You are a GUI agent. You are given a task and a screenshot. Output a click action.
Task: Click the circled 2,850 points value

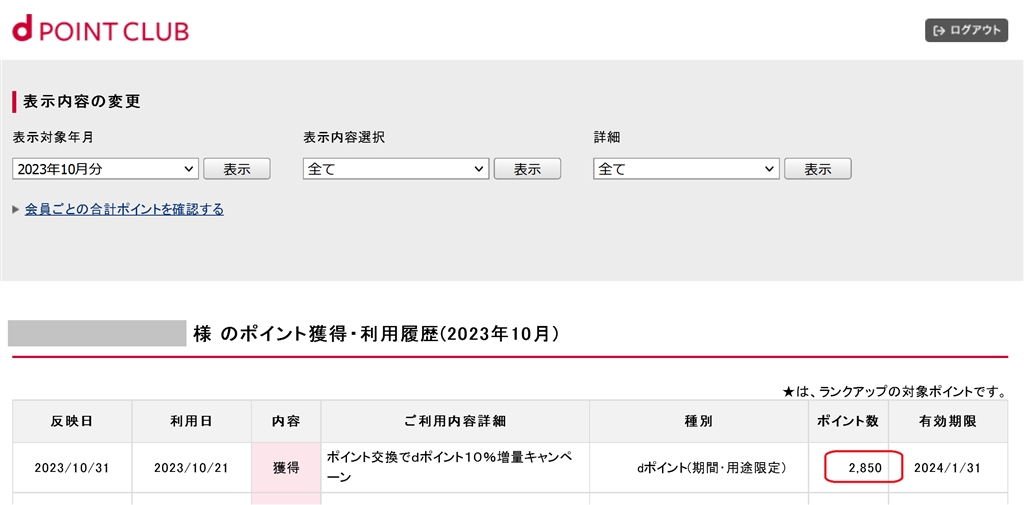864,468
